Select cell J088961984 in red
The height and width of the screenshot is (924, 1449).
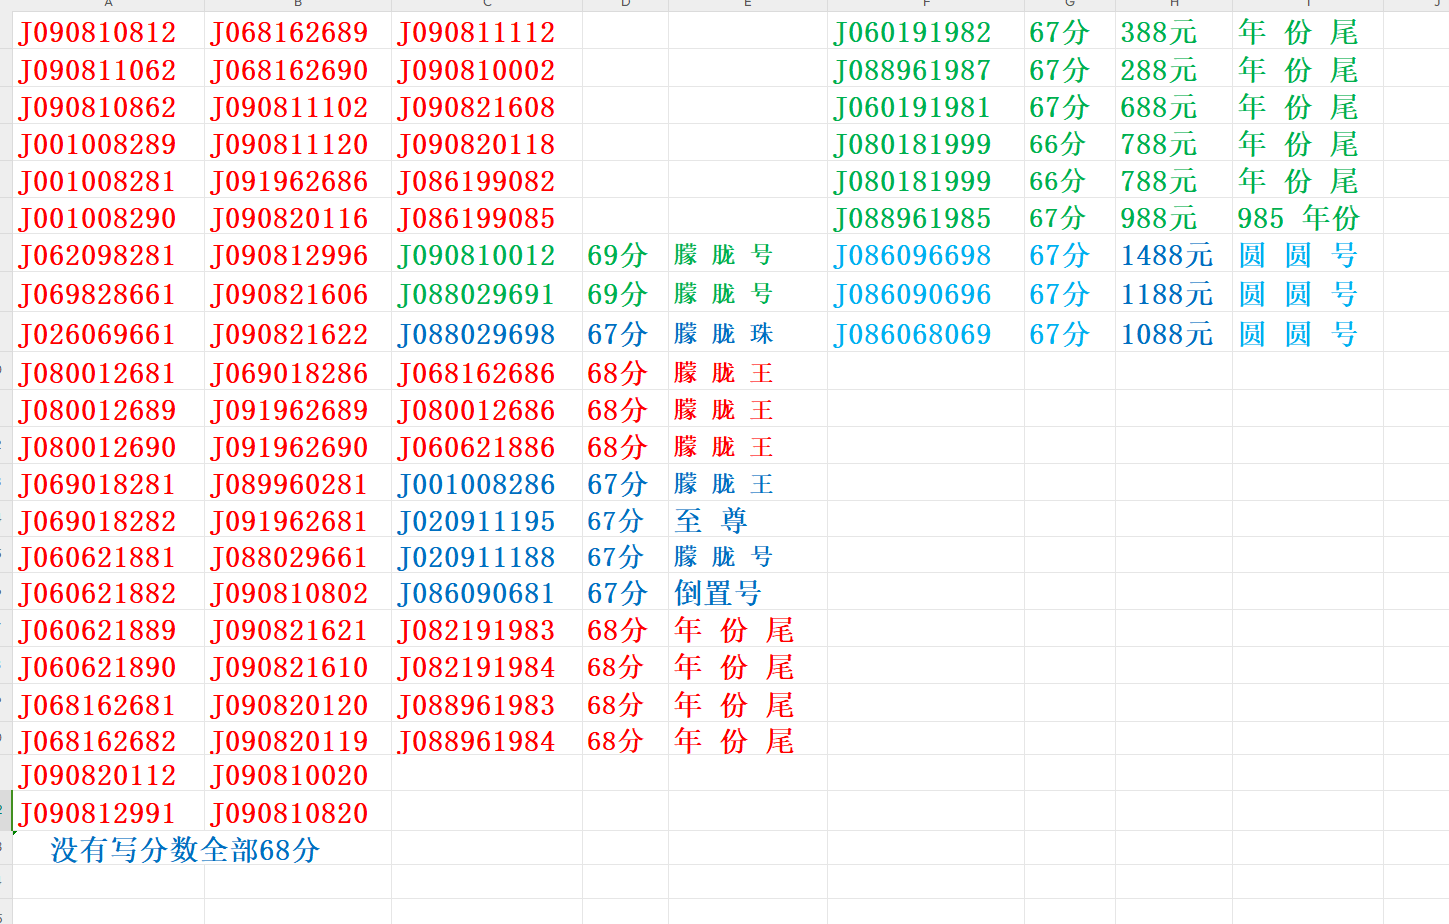point(476,742)
